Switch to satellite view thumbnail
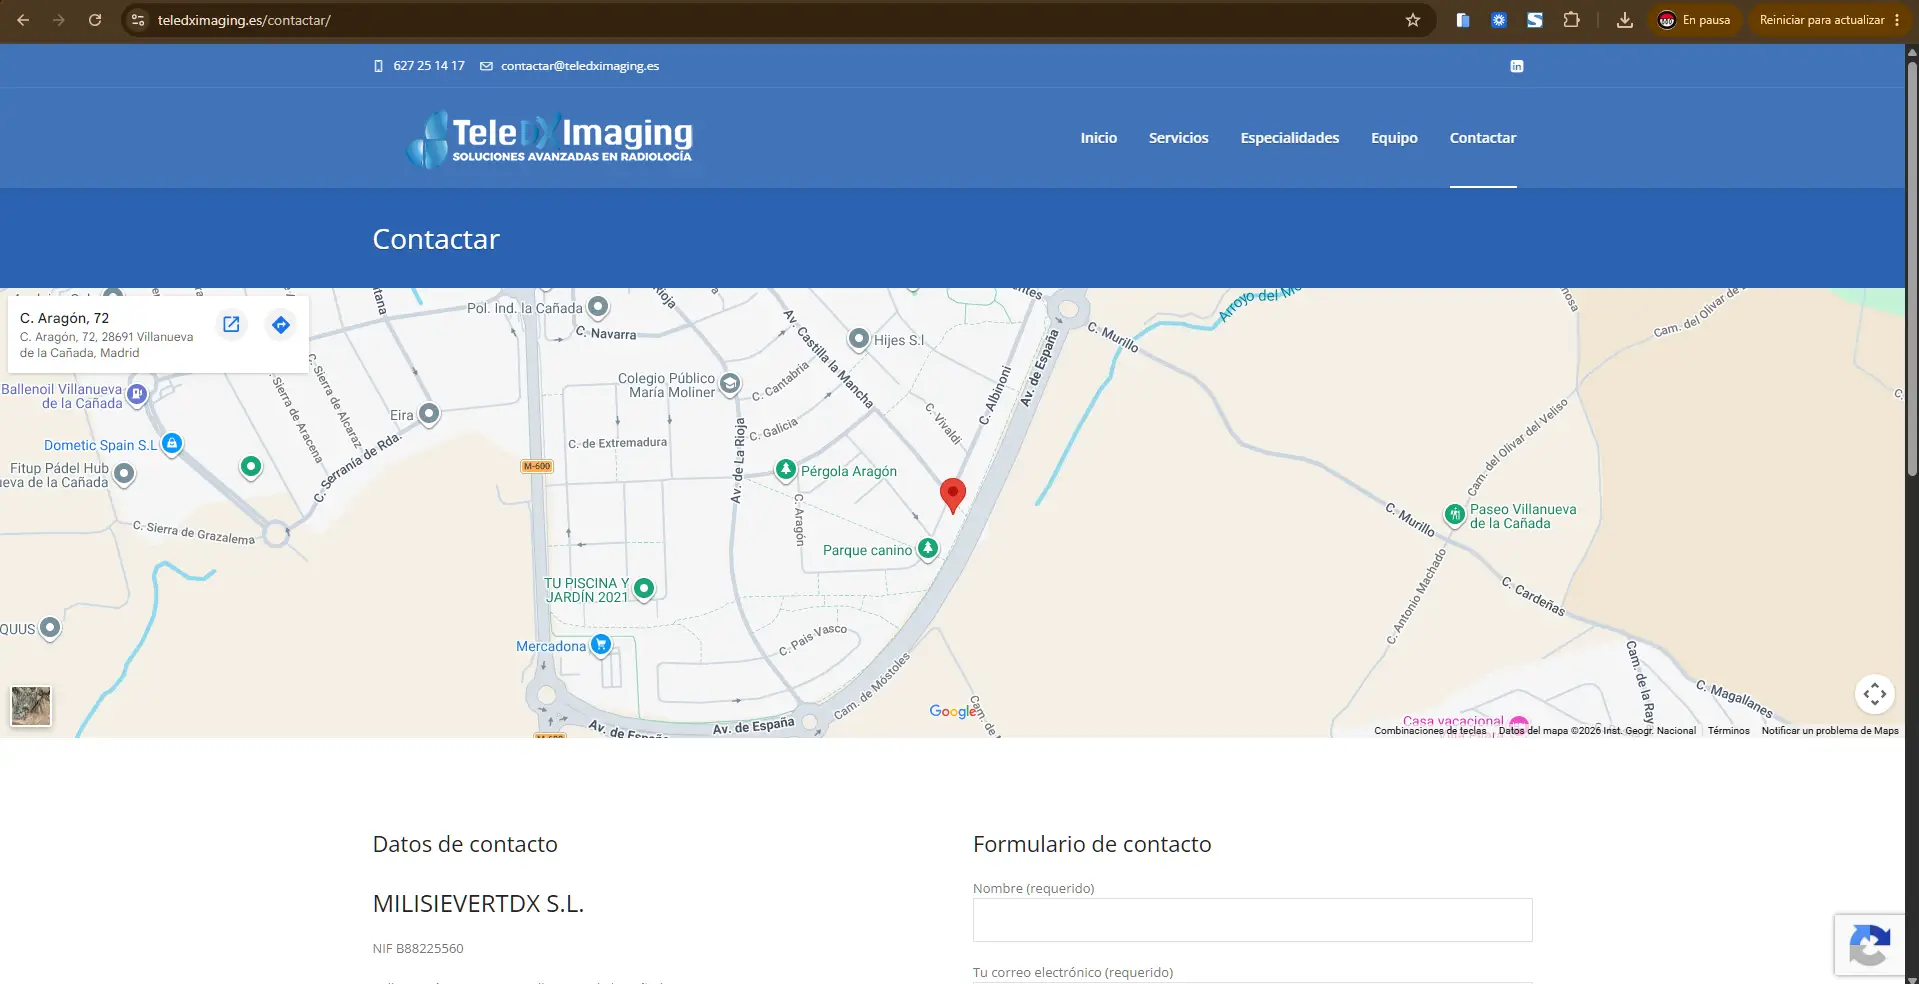The height and width of the screenshot is (984, 1919). point(31,706)
